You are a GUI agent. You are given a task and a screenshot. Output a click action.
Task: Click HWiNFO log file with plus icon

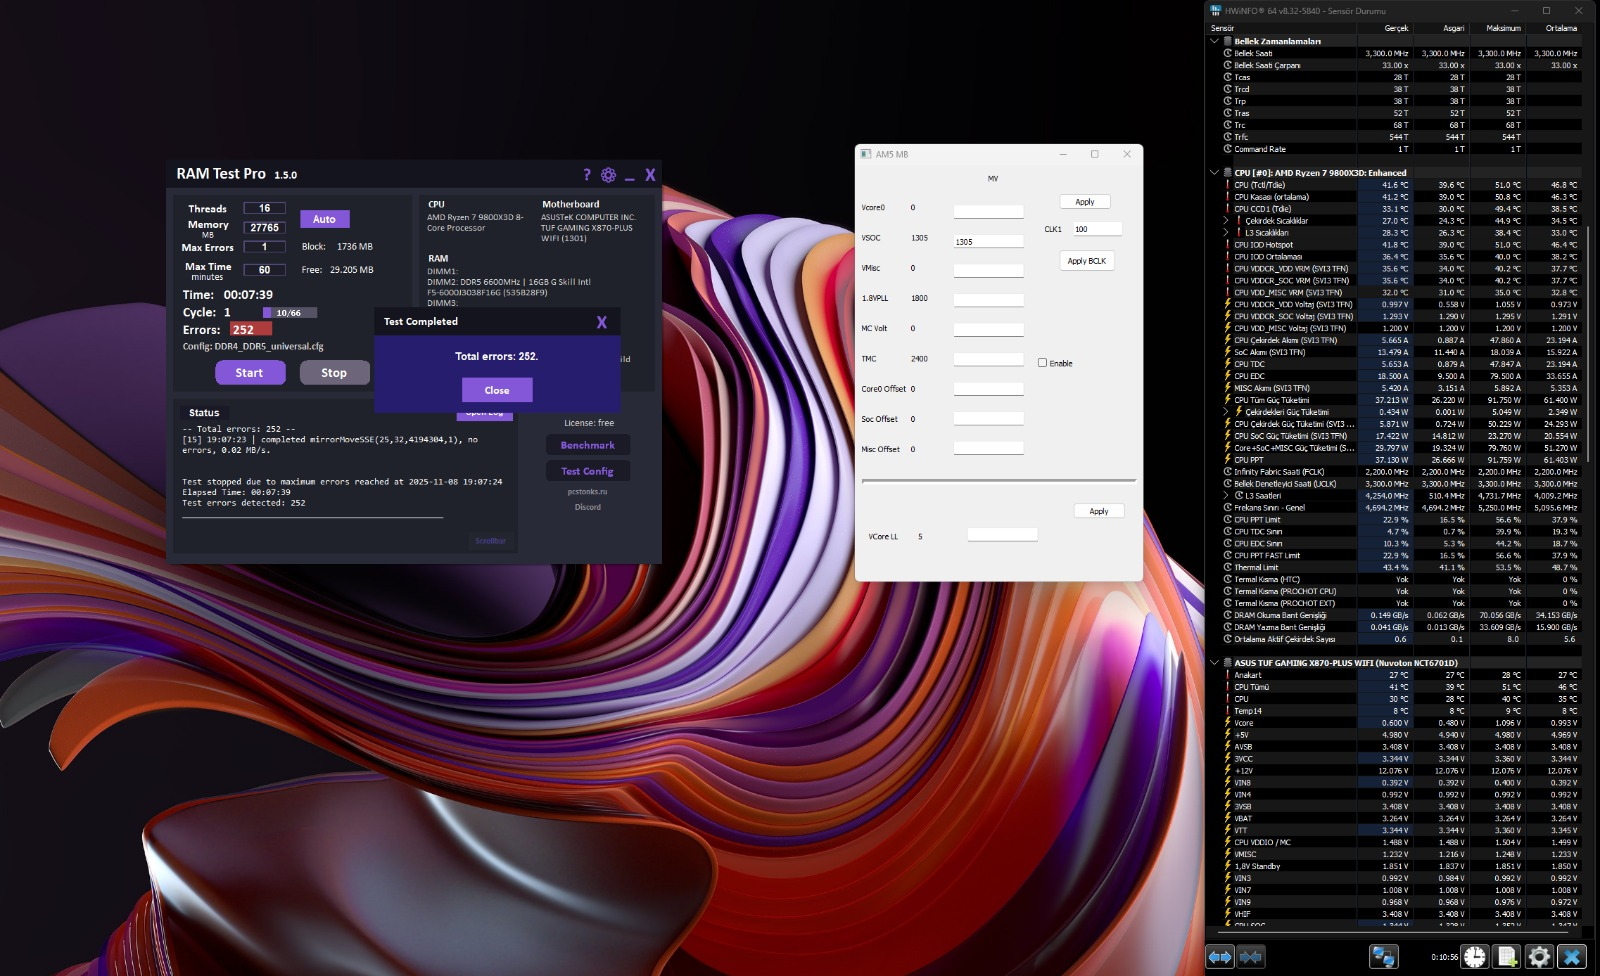tap(1507, 957)
